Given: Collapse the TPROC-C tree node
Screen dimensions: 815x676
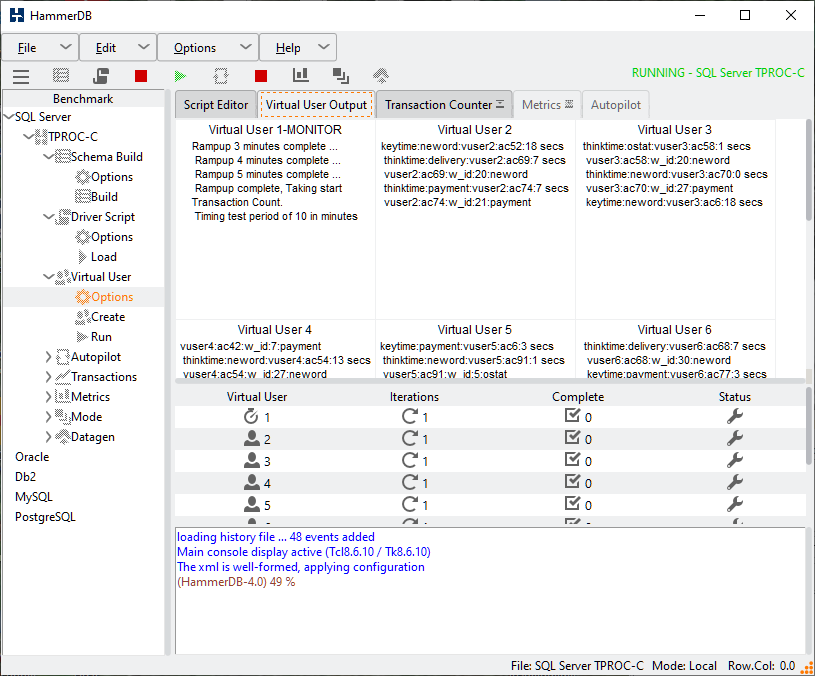Looking at the screenshot, I should pyautogui.click(x=29, y=137).
